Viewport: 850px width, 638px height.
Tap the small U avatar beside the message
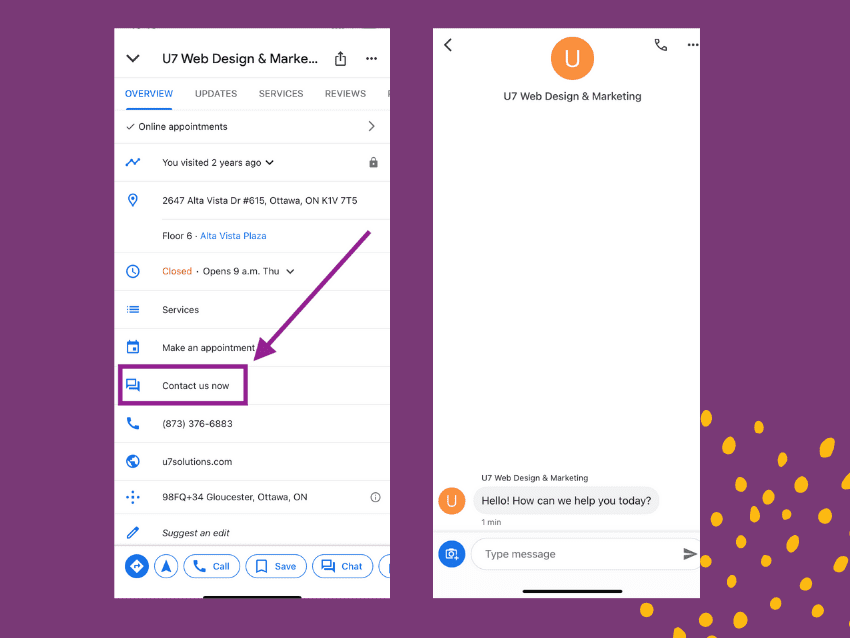[452, 501]
